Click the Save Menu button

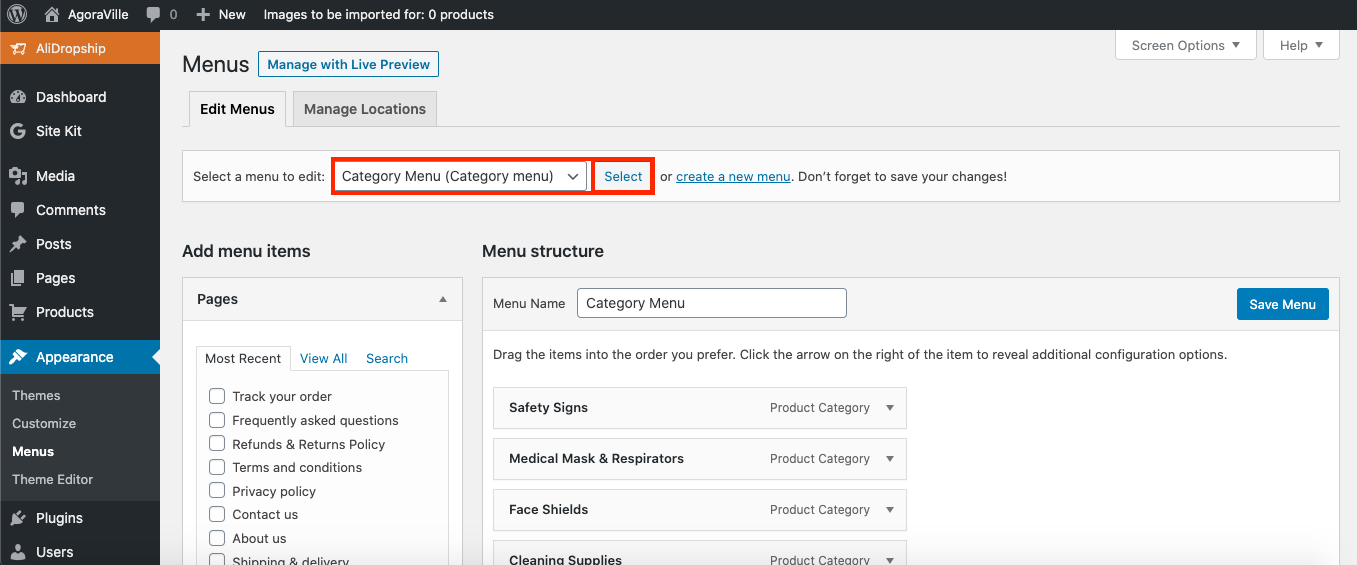[1283, 304]
